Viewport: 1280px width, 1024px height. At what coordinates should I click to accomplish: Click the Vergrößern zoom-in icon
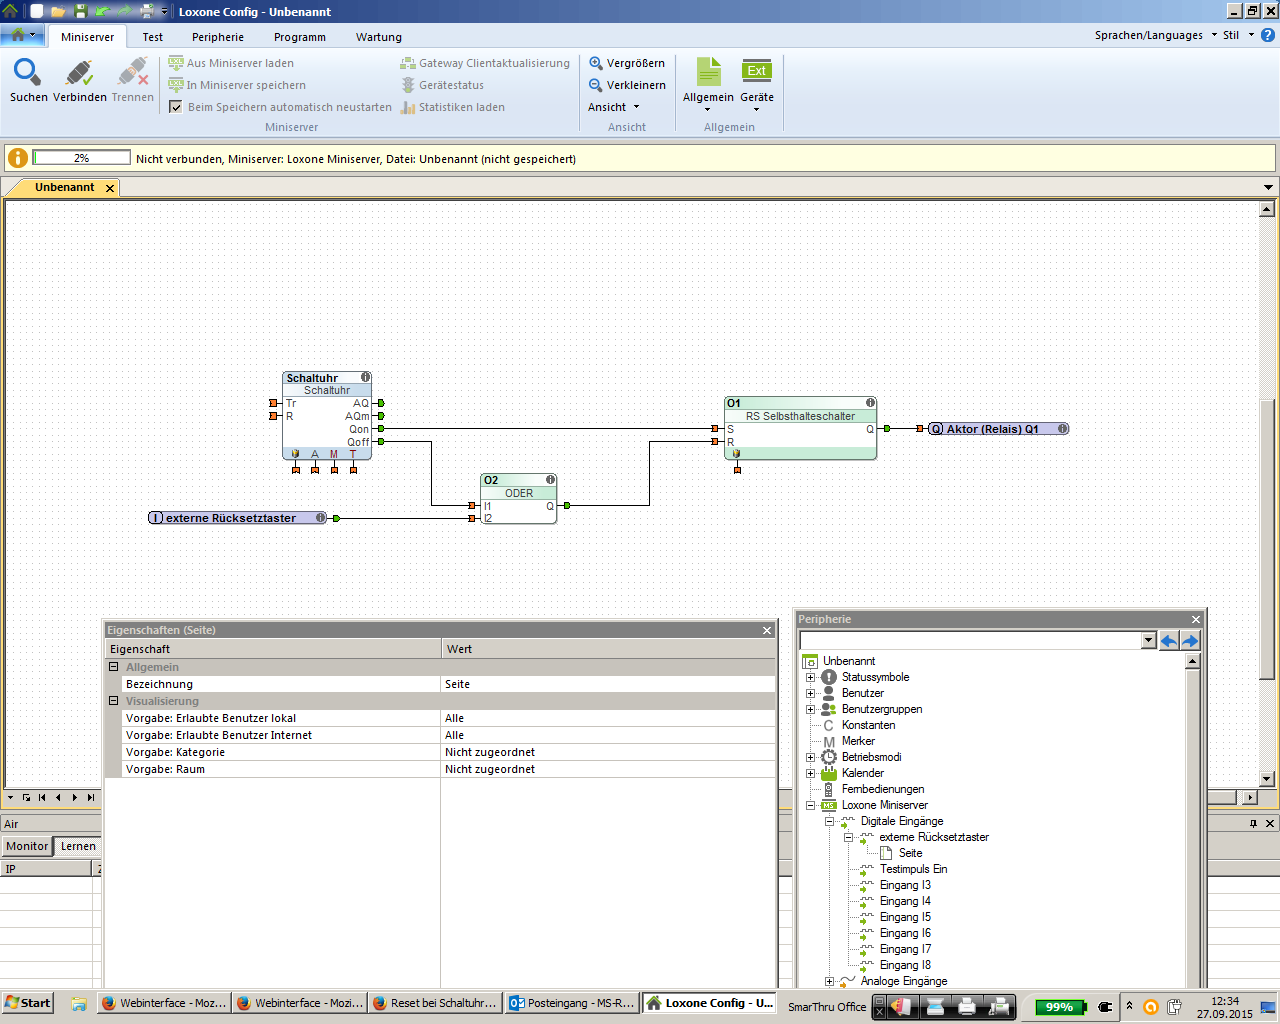(x=596, y=63)
